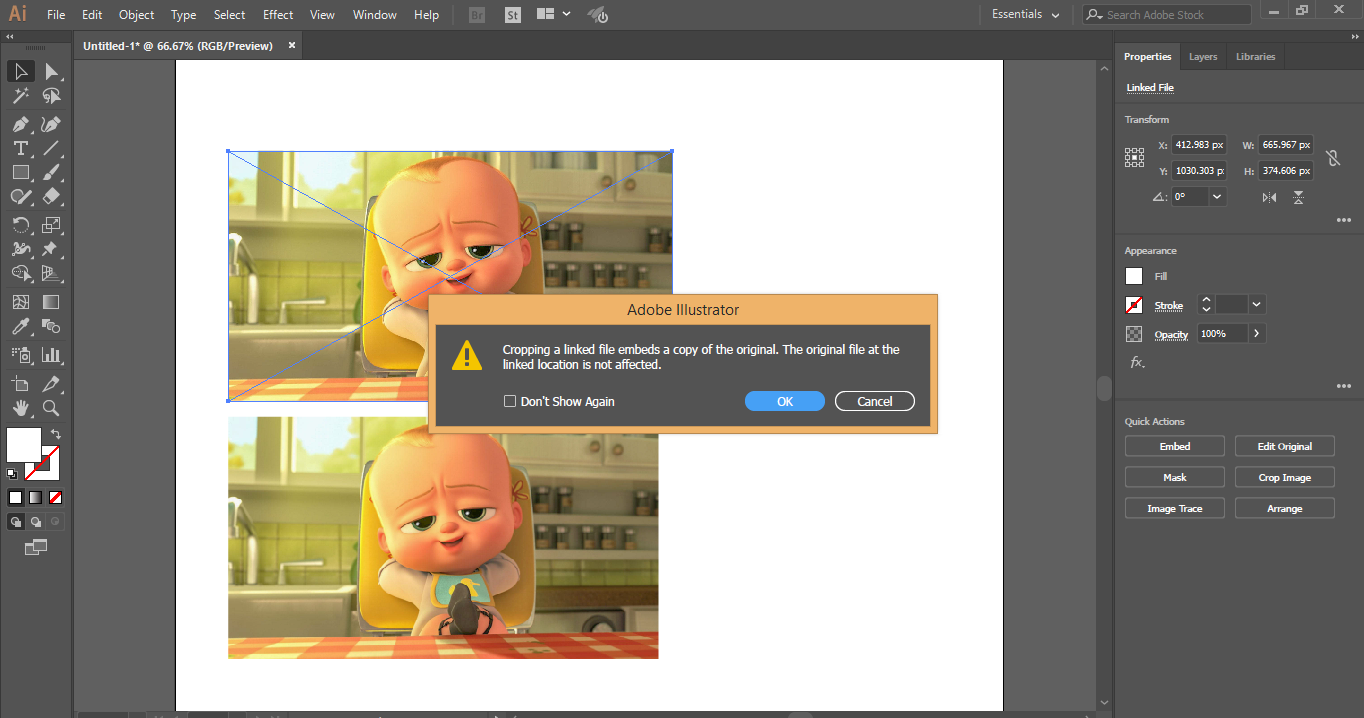
Task: Switch to the Layers tab
Action: [1202, 56]
